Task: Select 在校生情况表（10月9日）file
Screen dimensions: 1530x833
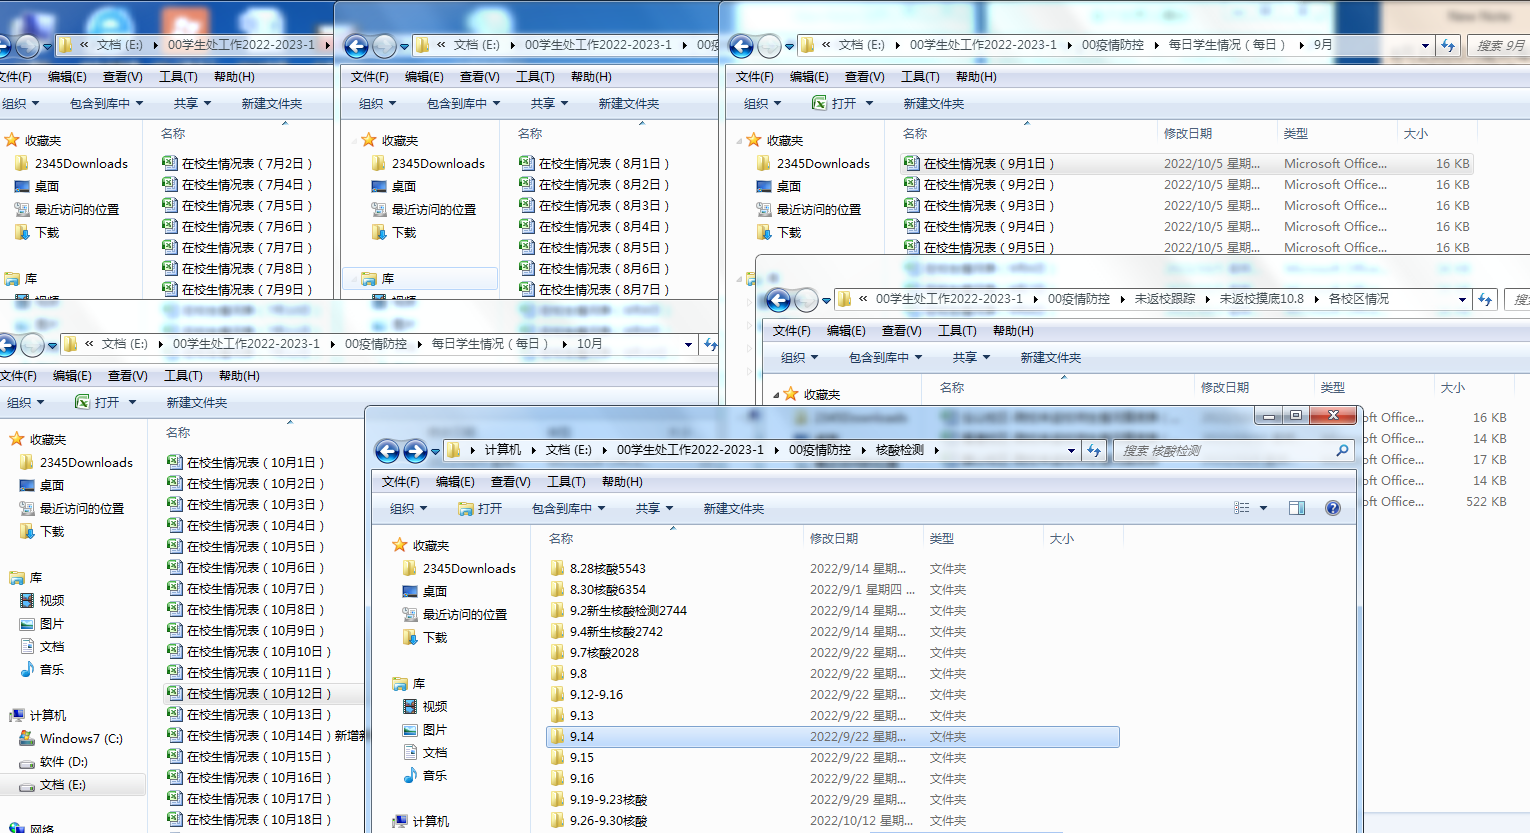Action: pos(255,631)
